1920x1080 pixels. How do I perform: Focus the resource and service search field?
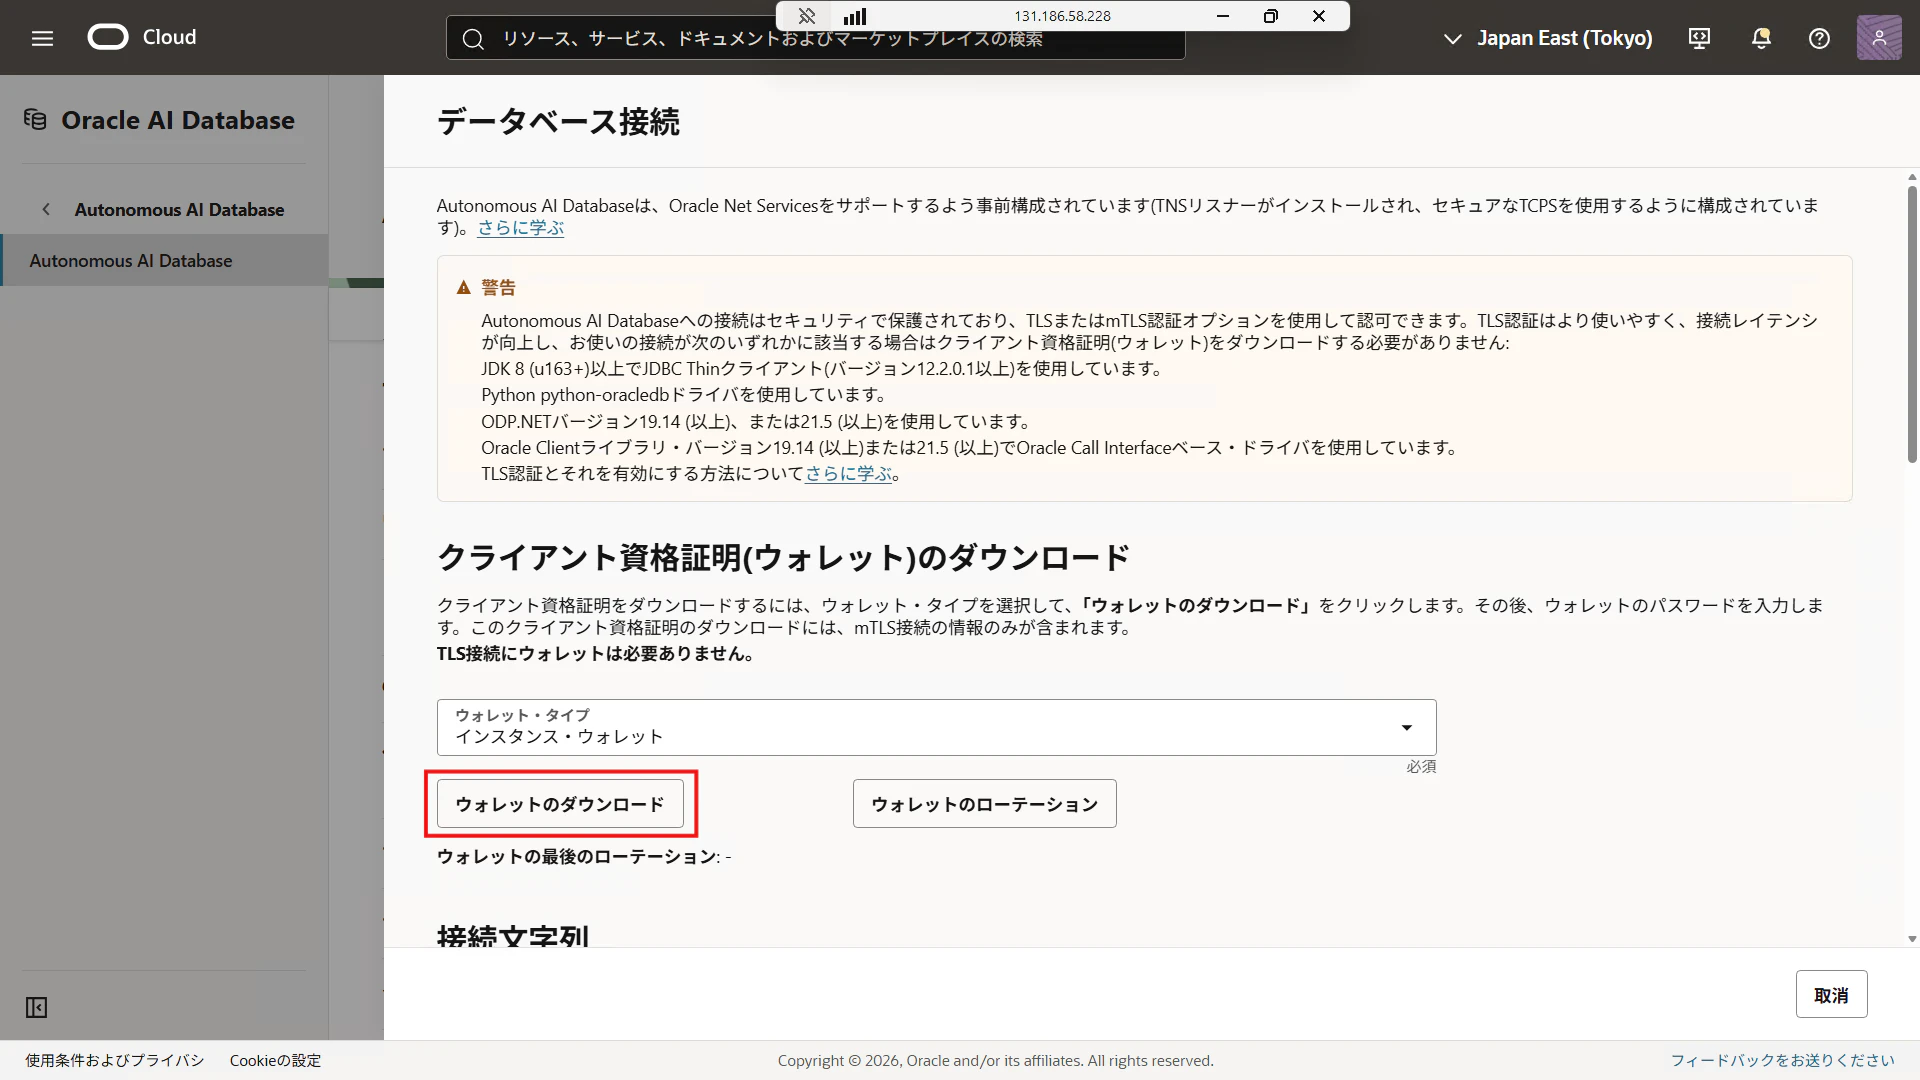pyautogui.click(x=815, y=39)
